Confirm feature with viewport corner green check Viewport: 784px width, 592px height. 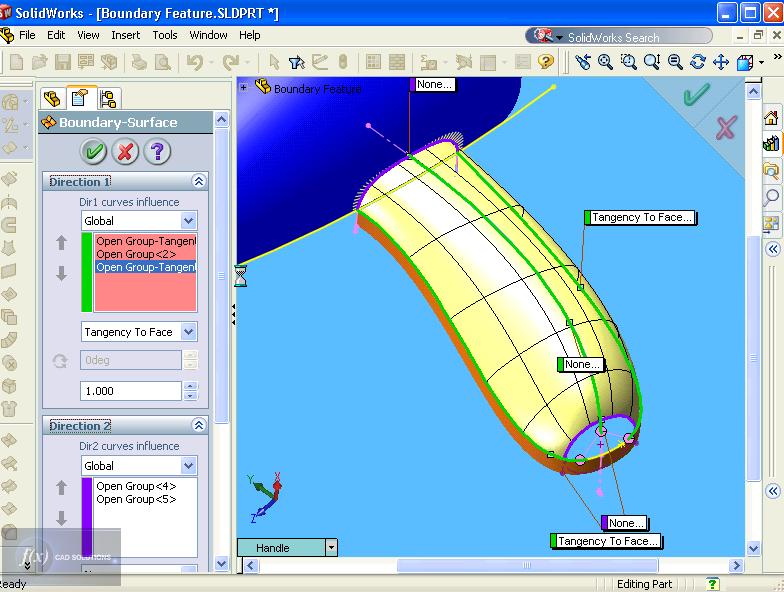point(696,94)
